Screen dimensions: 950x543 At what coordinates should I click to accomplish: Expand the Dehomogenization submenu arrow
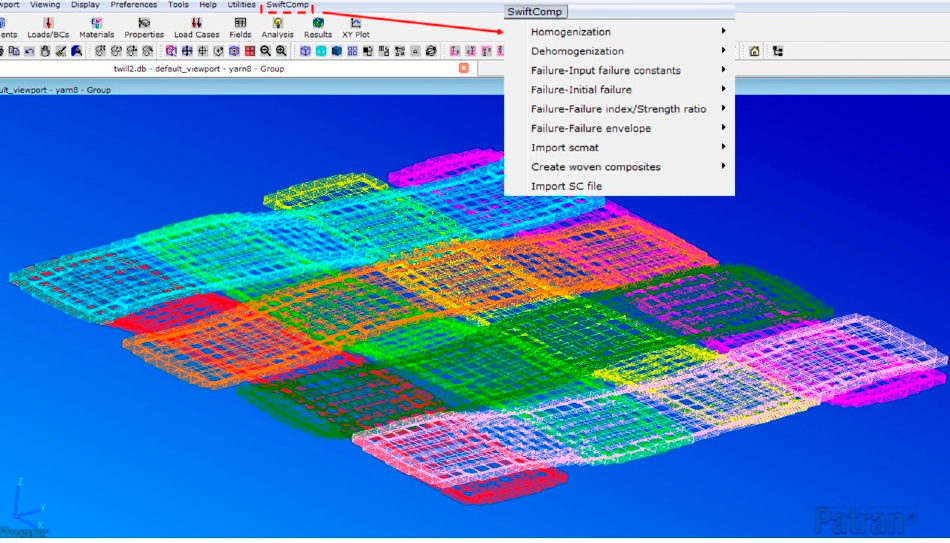[x=723, y=50]
